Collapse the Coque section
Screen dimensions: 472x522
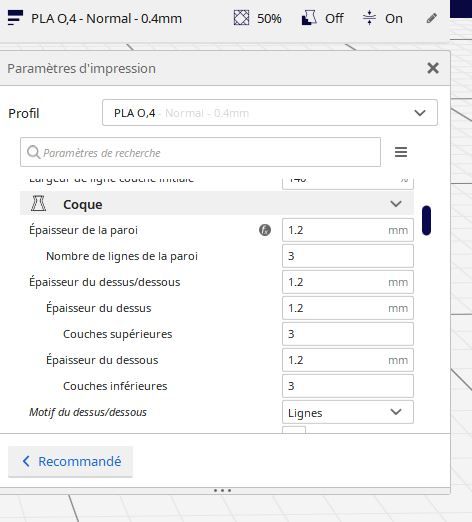click(396, 203)
